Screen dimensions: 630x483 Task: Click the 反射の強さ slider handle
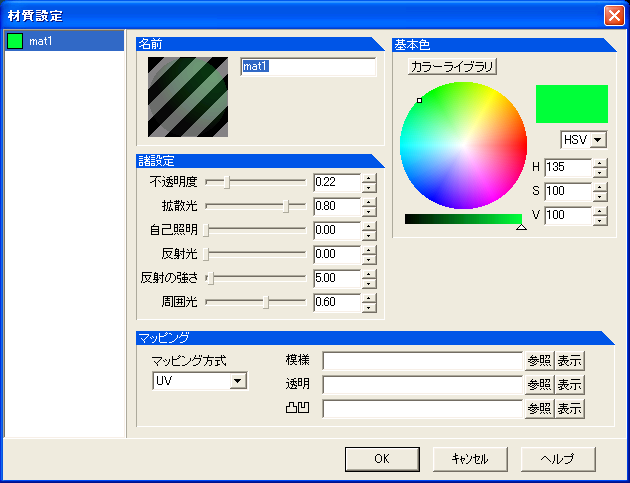point(210,278)
